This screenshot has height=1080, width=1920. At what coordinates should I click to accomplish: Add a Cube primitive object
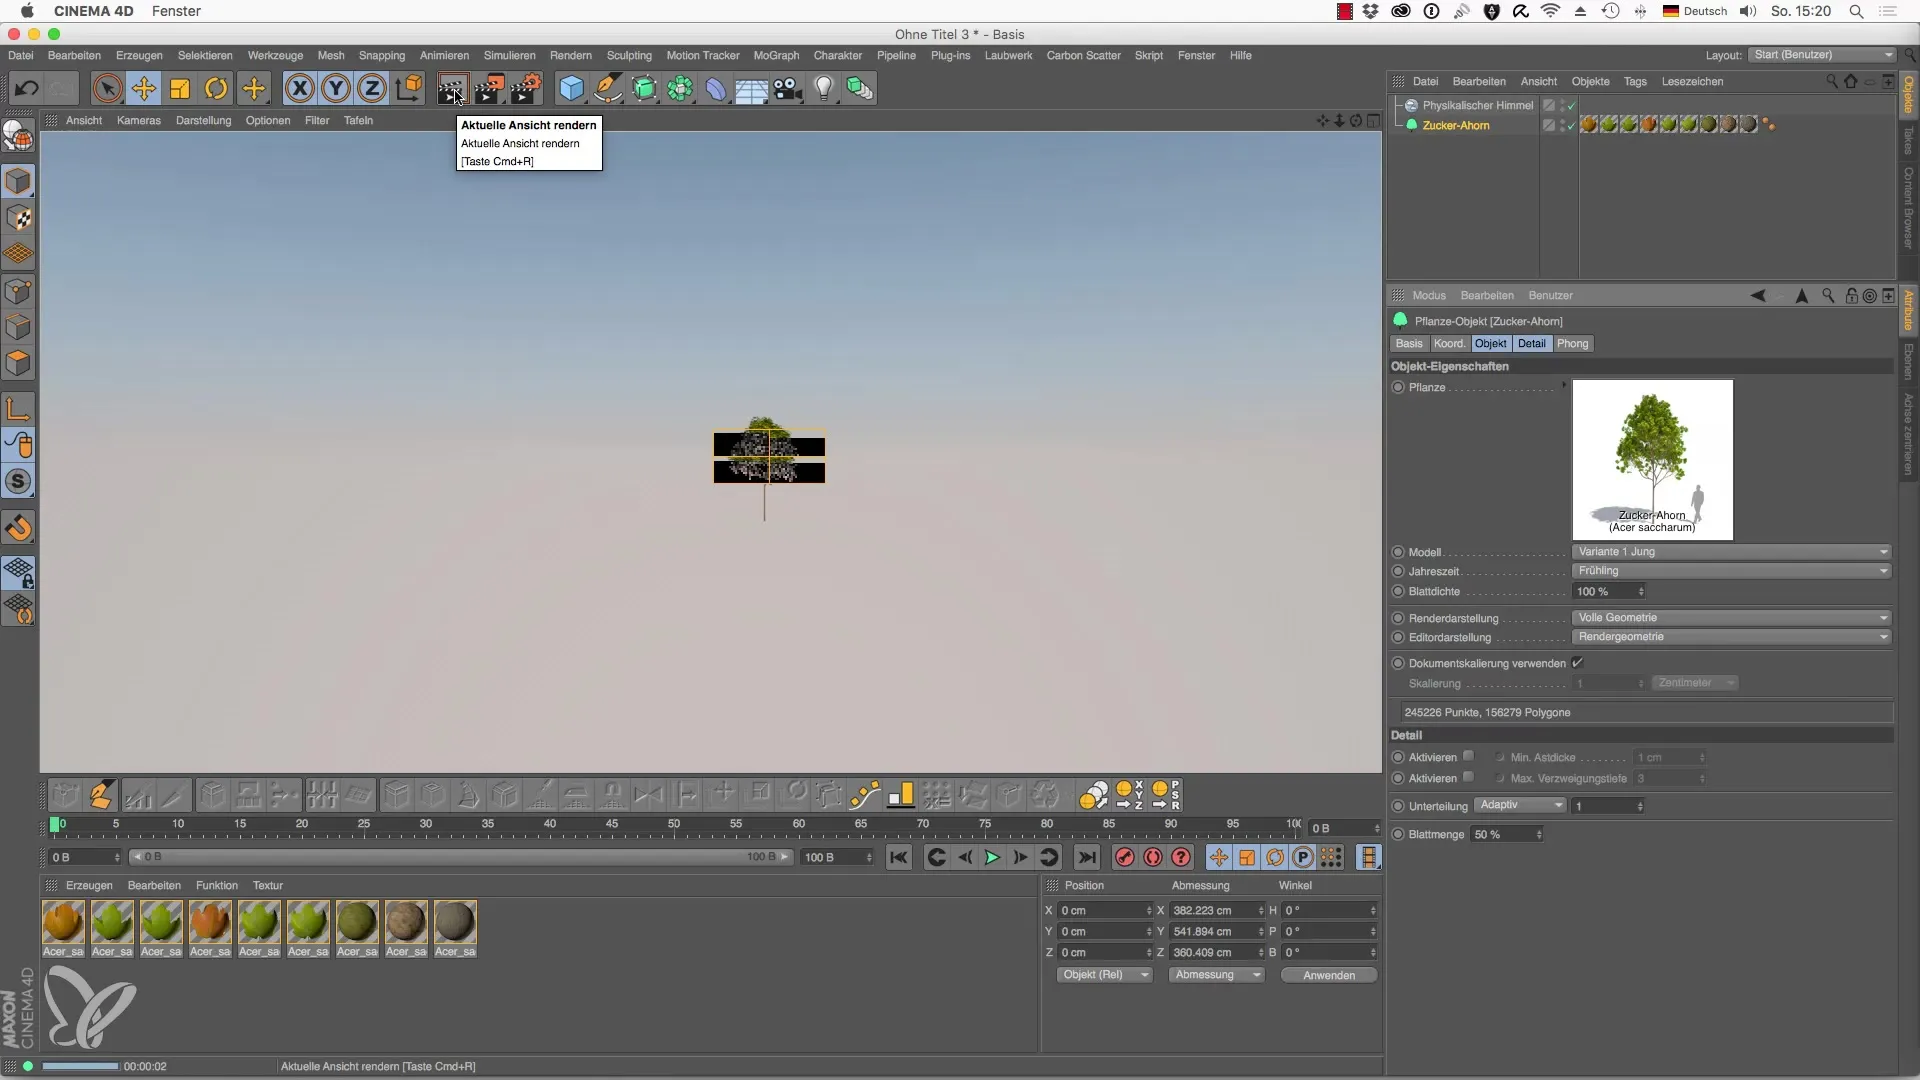pyautogui.click(x=571, y=88)
